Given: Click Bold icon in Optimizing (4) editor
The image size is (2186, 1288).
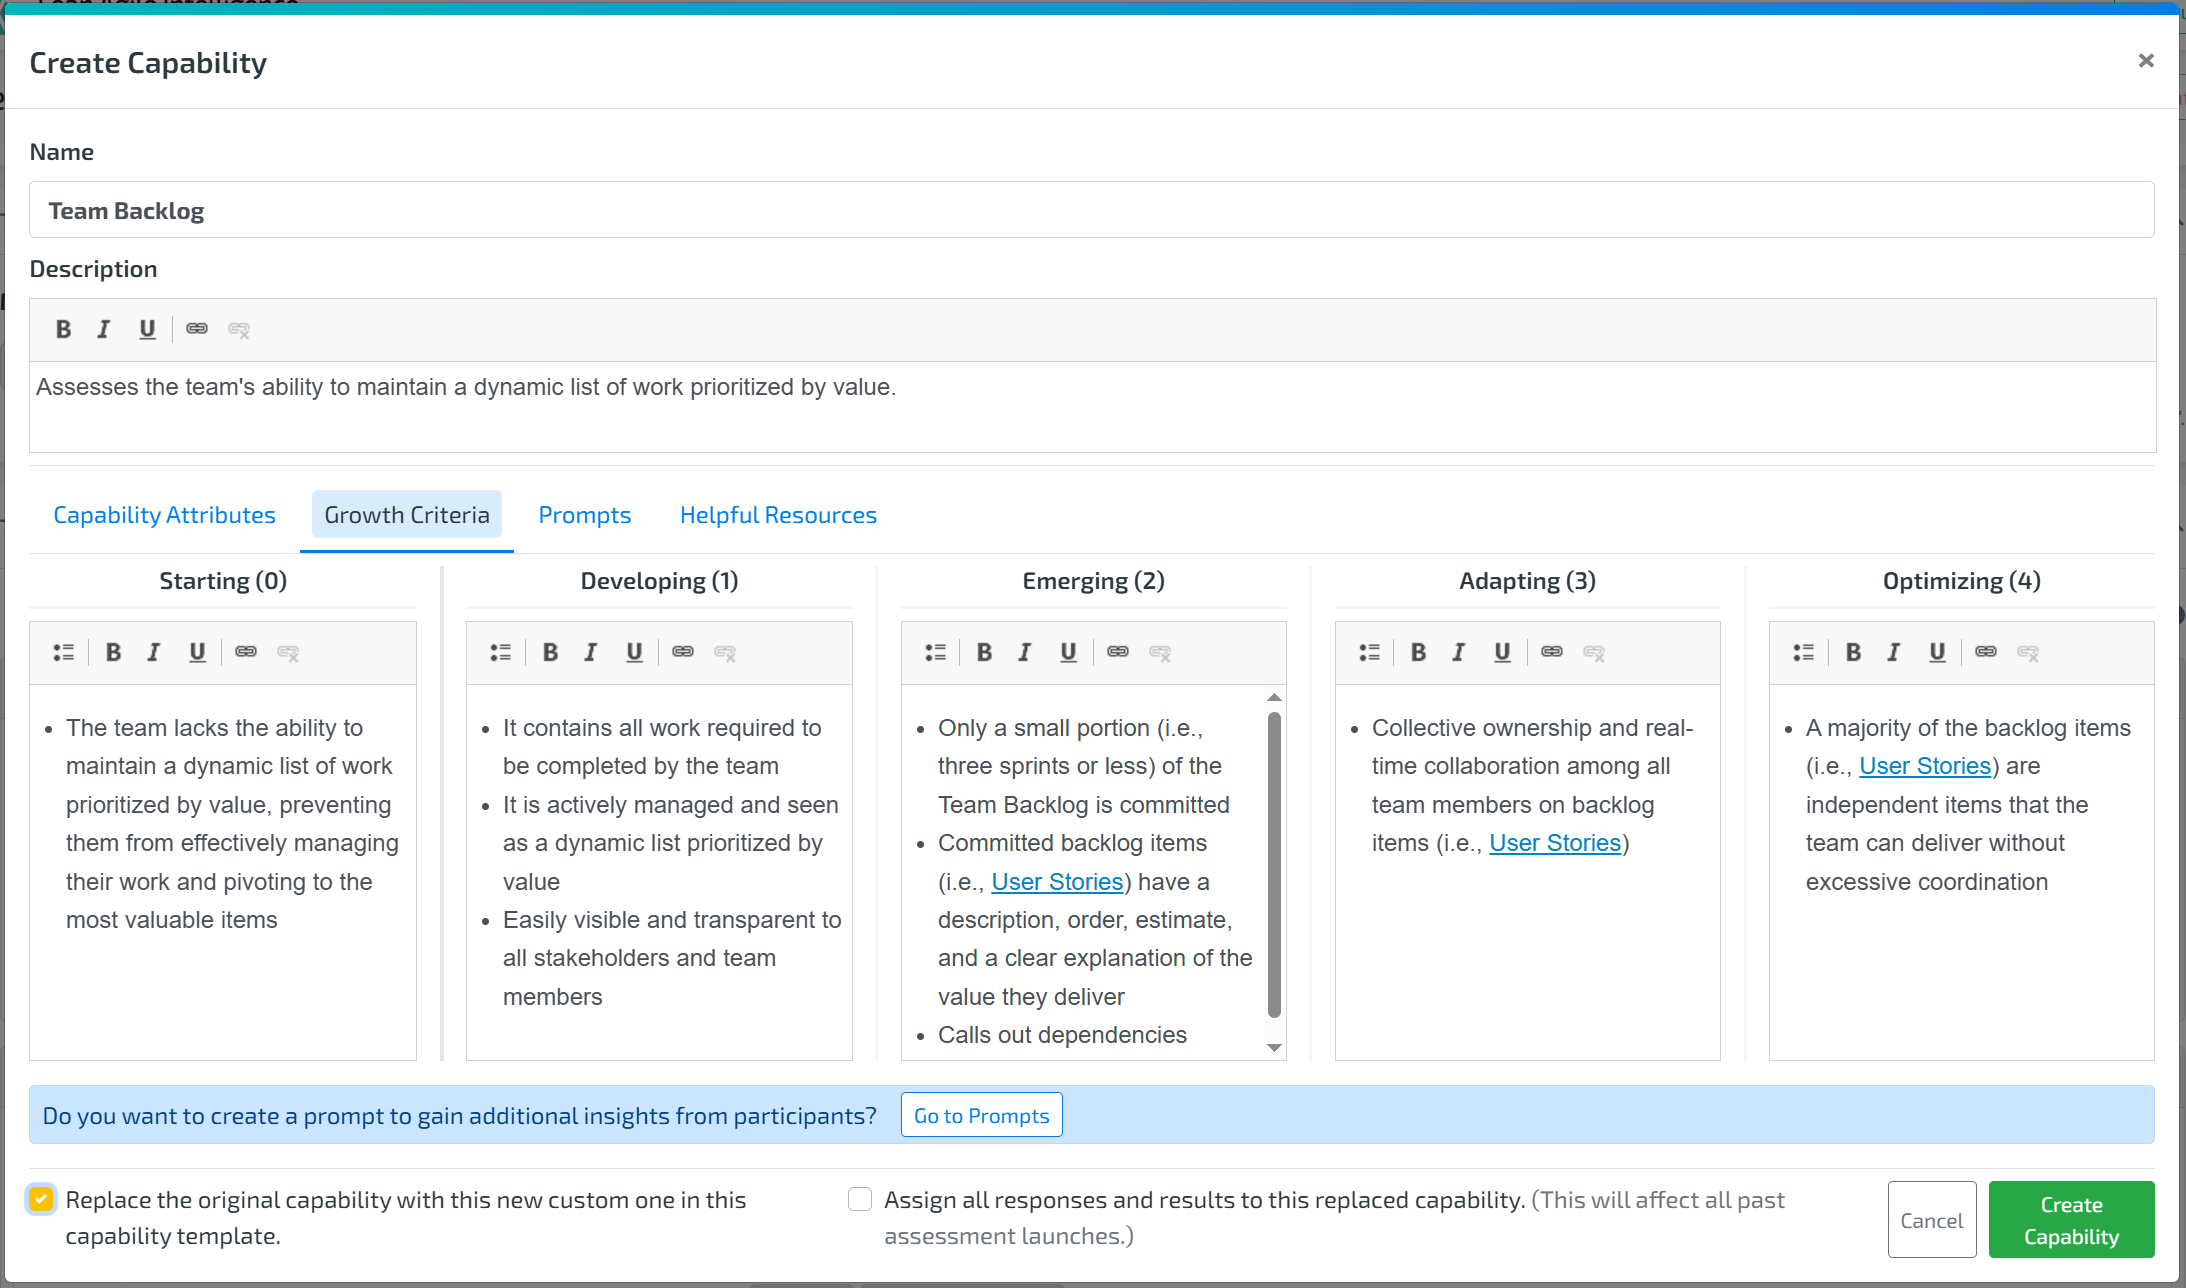Looking at the screenshot, I should coord(1853,652).
